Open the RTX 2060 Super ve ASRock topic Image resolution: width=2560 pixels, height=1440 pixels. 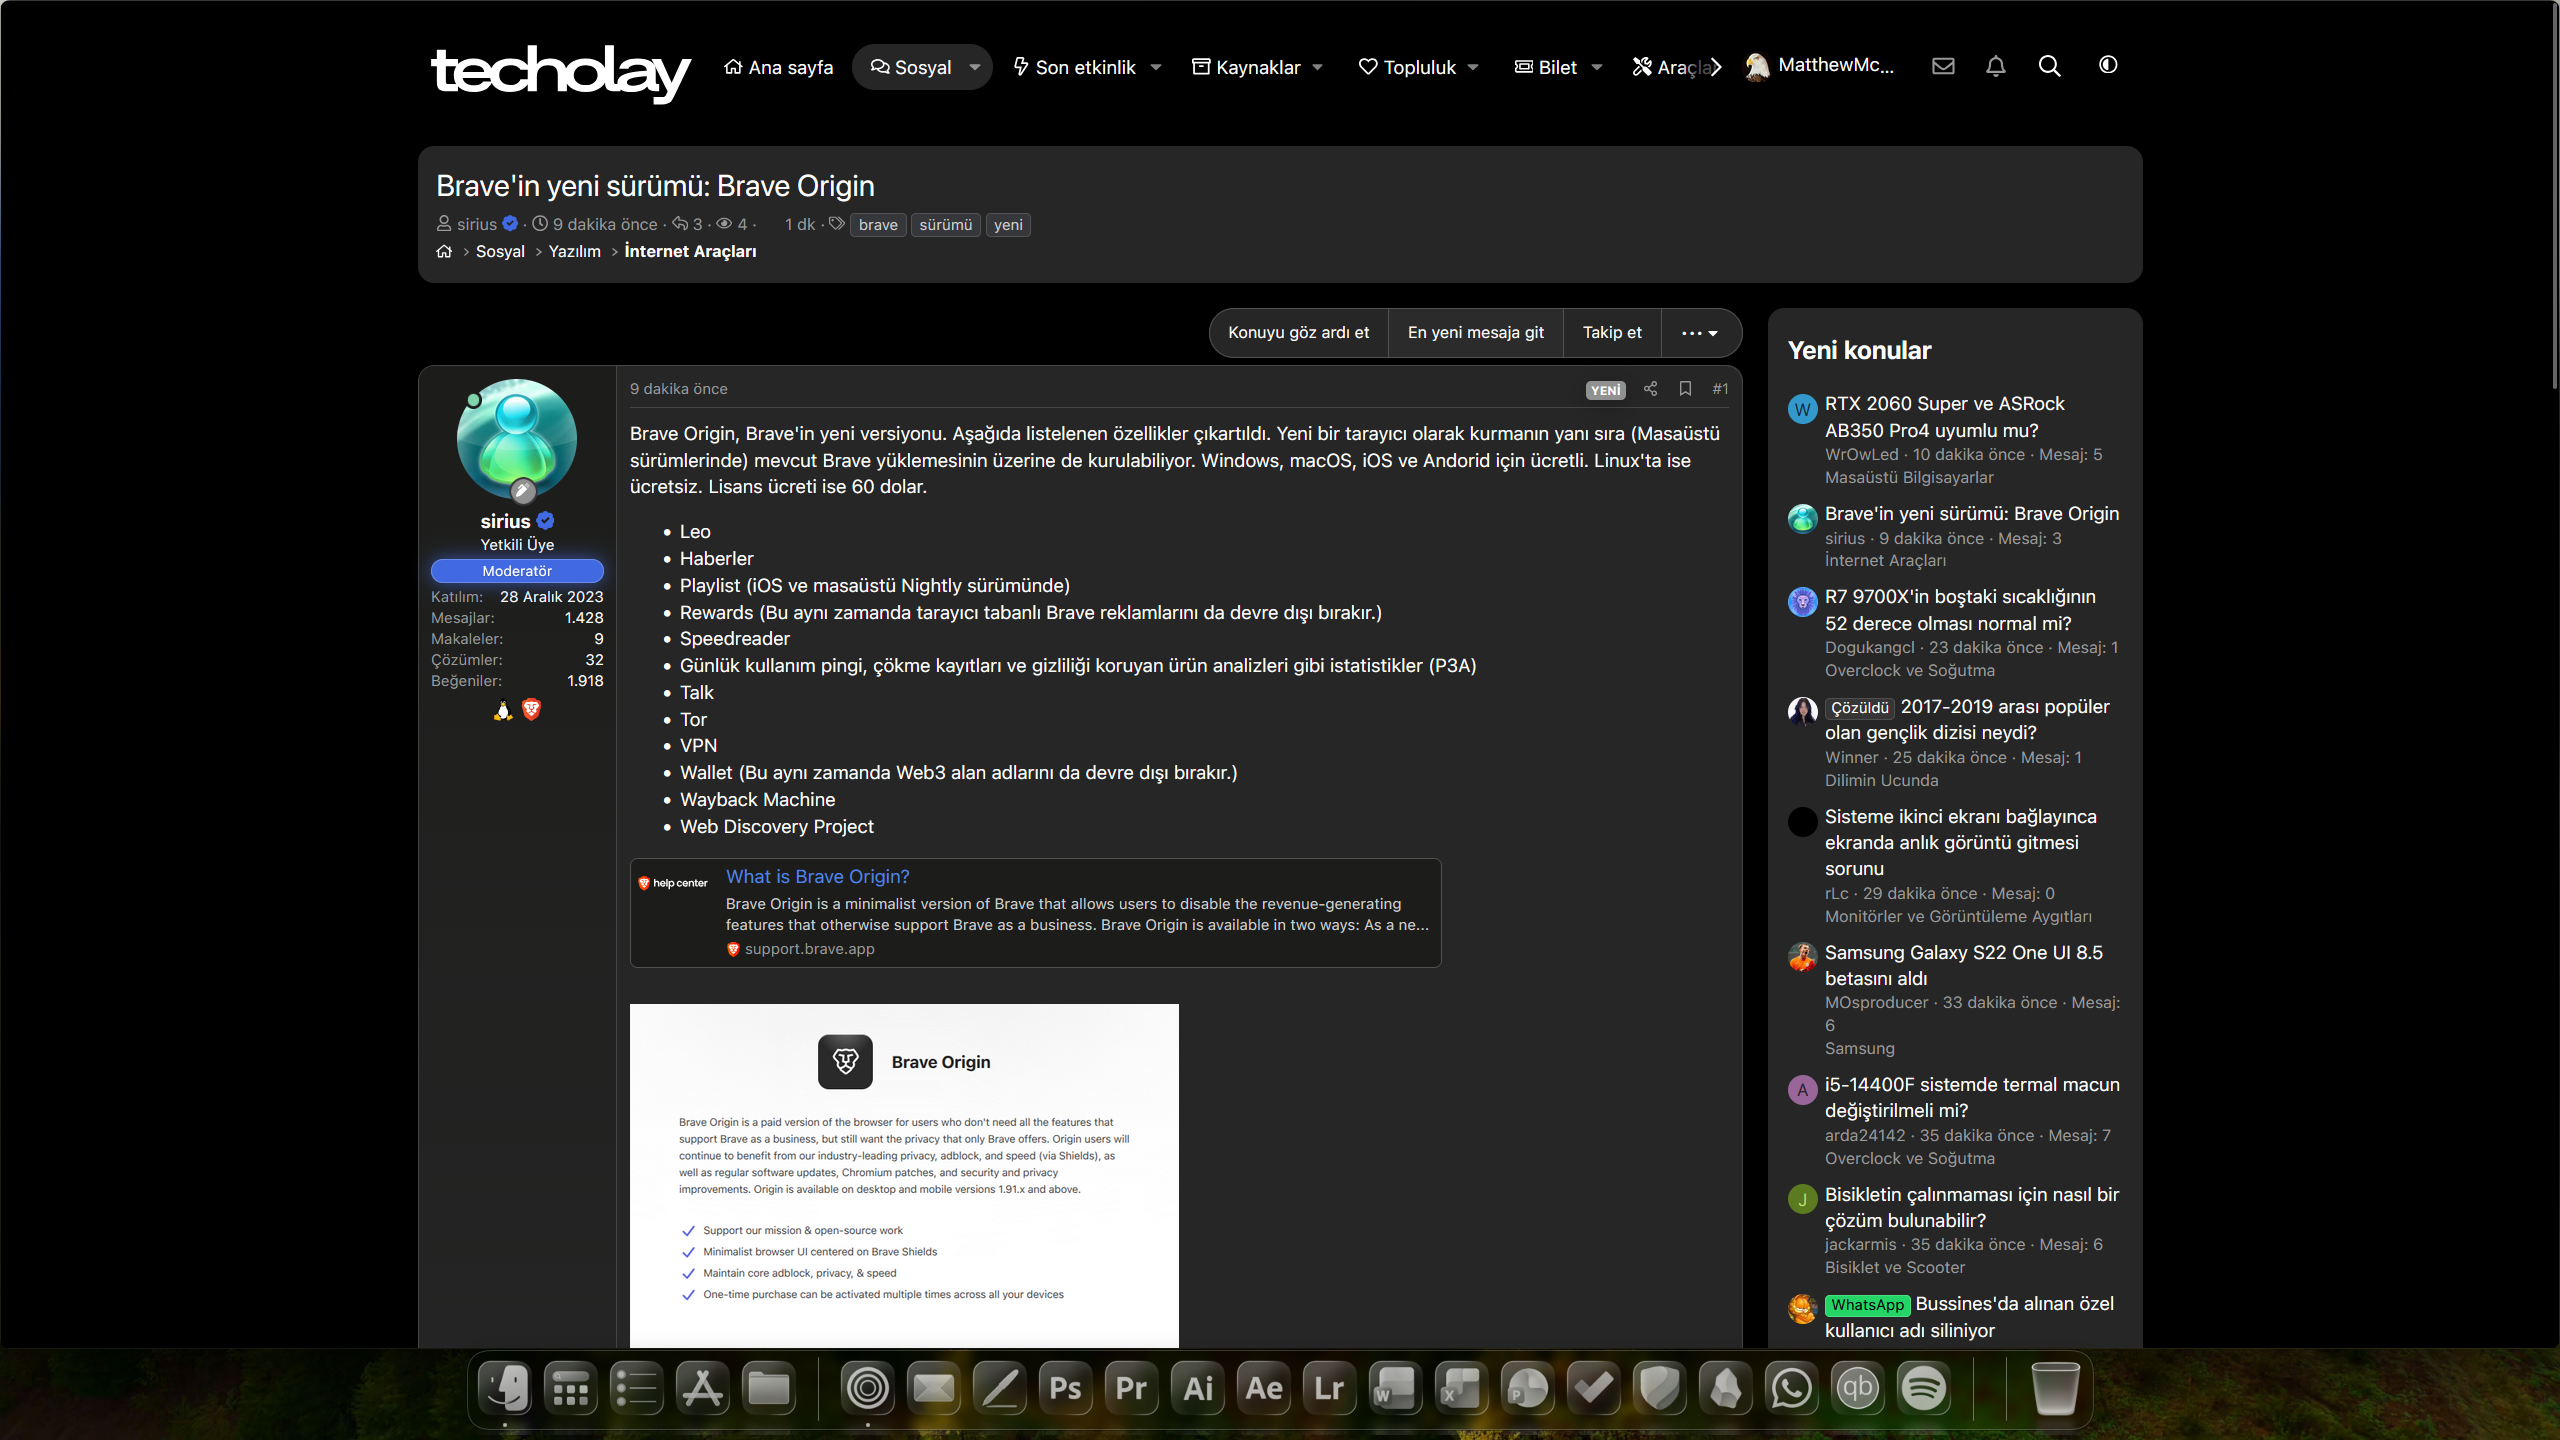click(1944, 417)
